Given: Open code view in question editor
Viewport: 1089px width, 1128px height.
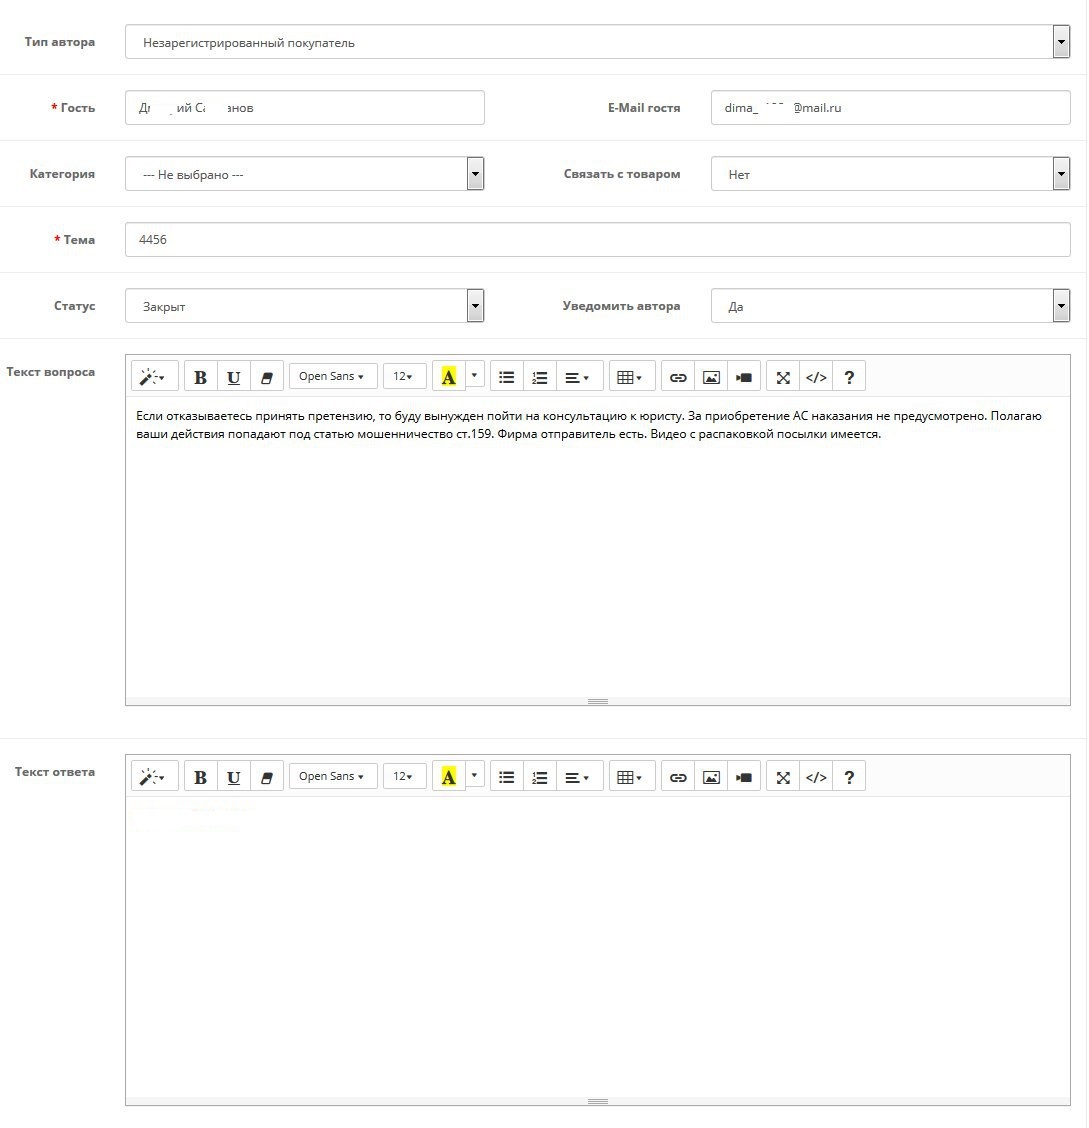Looking at the screenshot, I should coord(816,377).
